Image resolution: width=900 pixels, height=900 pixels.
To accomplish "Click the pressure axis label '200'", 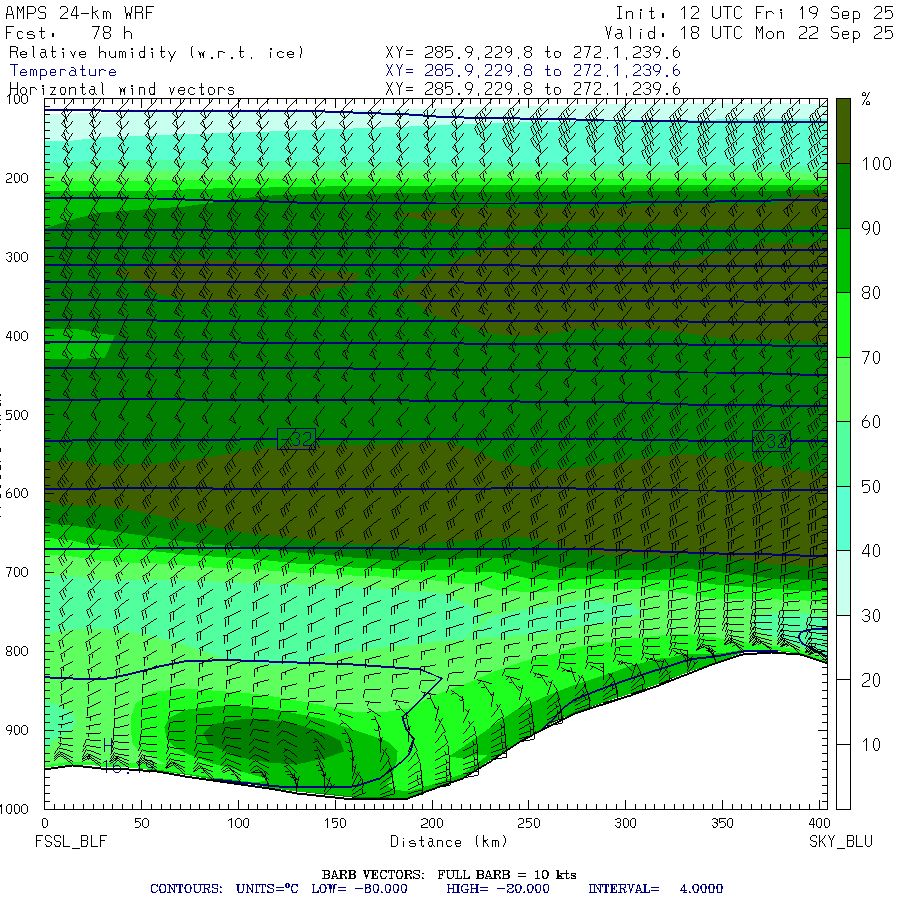I will tap(17, 178).
